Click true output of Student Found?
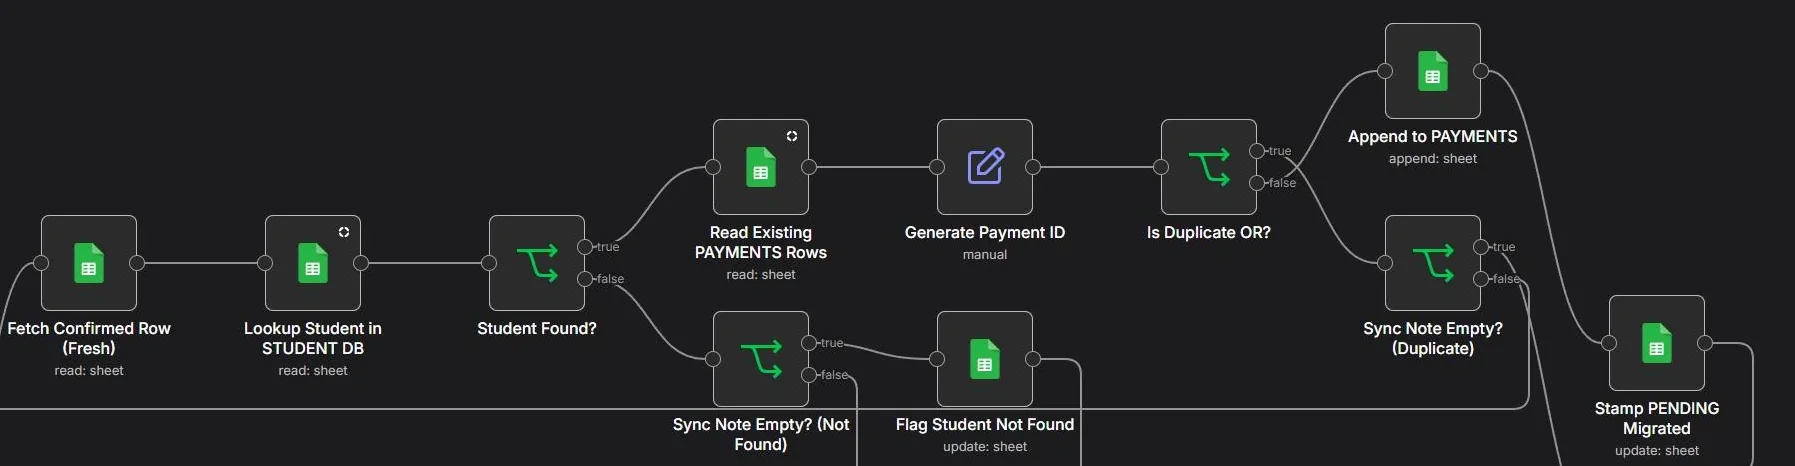Image resolution: width=1795 pixels, height=466 pixels. (585, 247)
